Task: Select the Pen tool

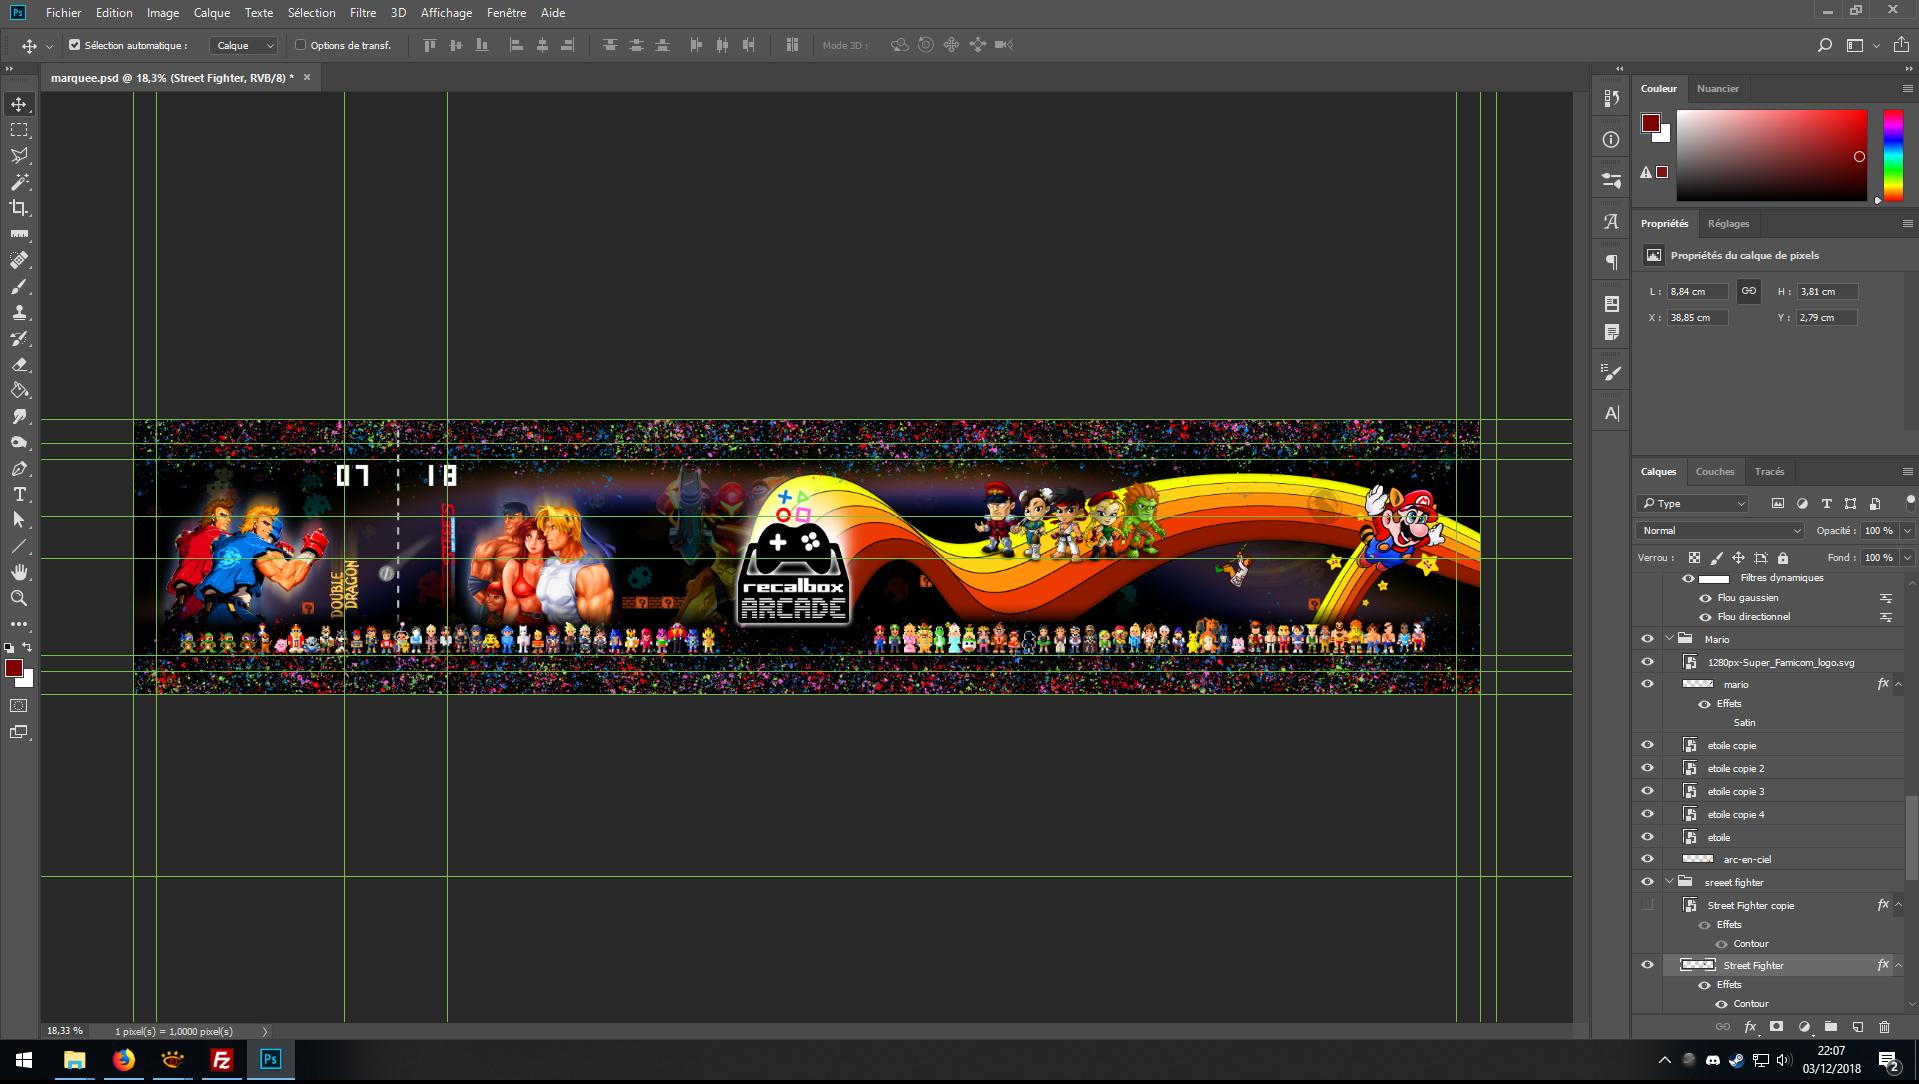Action: click(x=19, y=469)
